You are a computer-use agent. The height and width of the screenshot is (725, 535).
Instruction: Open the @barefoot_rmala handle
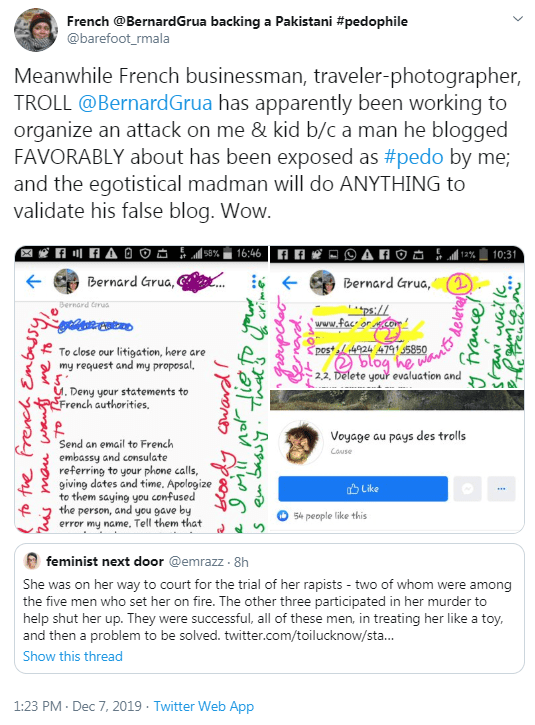118,38
